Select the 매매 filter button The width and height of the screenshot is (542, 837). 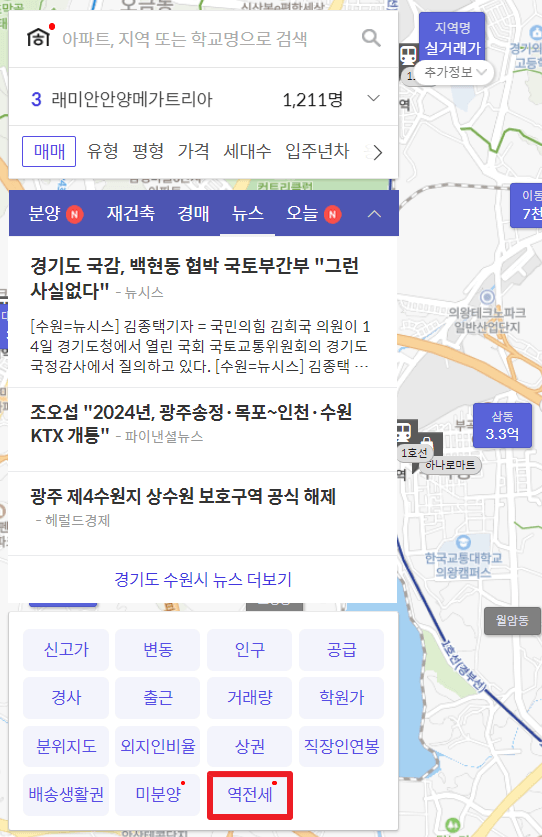pos(49,152)
